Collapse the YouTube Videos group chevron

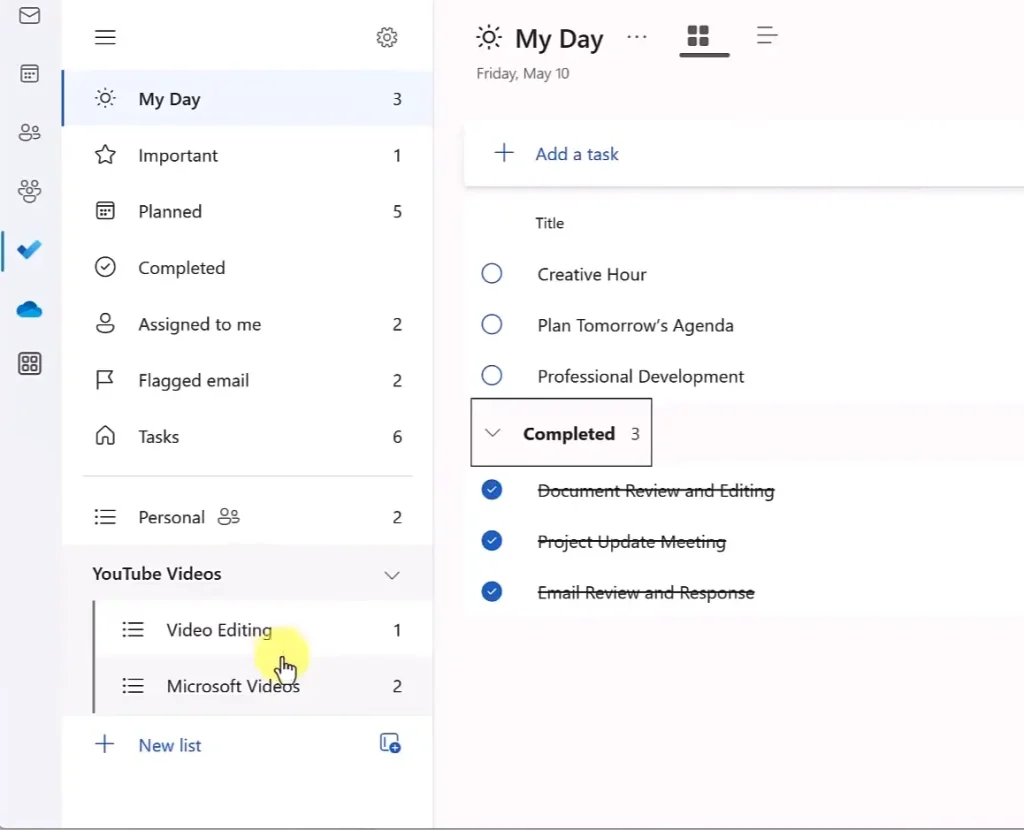click(392, 575)
